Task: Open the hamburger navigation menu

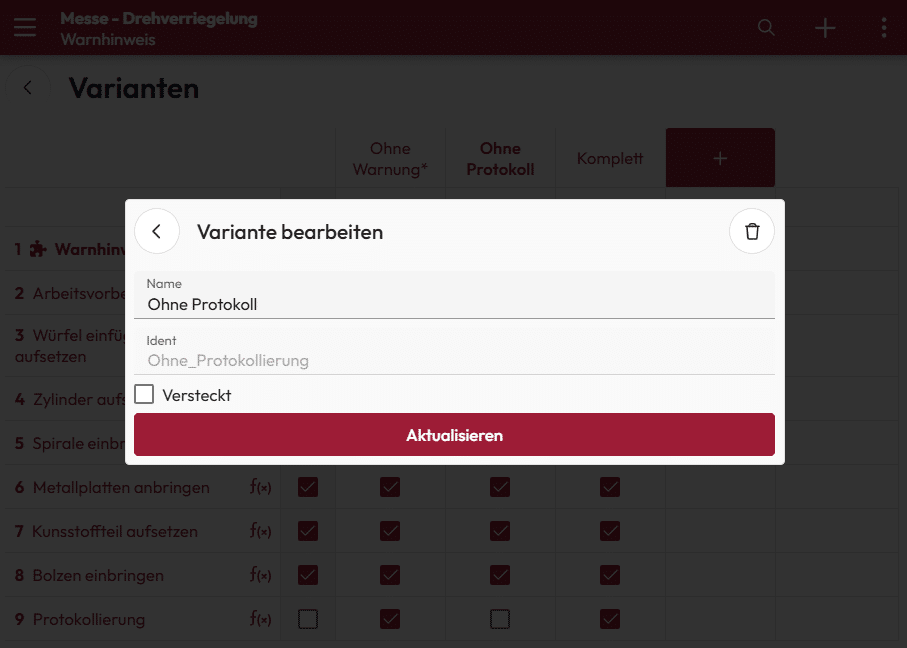Action: [24, 27]
